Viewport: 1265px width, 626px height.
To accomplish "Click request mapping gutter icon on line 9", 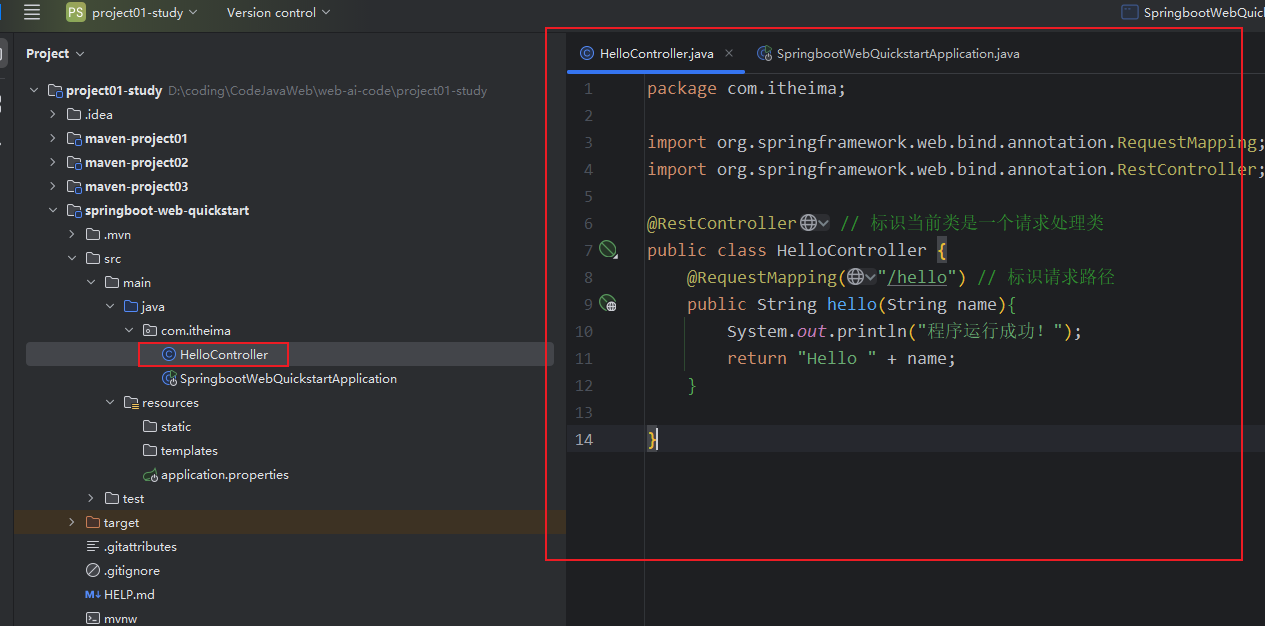I will (608, 303).
